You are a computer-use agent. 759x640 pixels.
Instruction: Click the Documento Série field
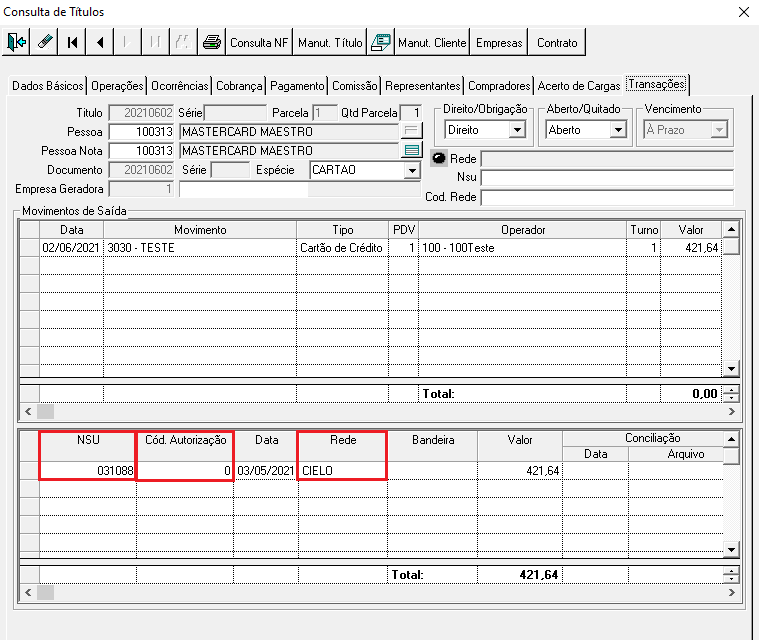pos(230,170)
